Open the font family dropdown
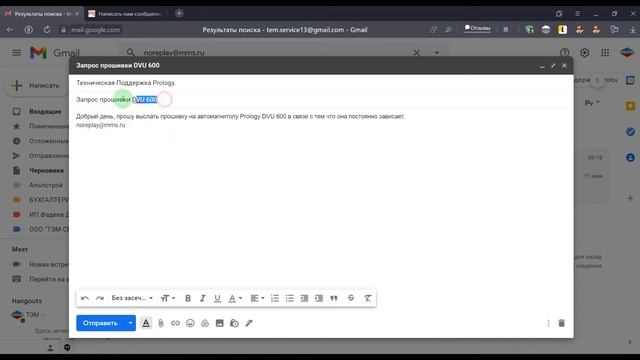 pos(132,298)
